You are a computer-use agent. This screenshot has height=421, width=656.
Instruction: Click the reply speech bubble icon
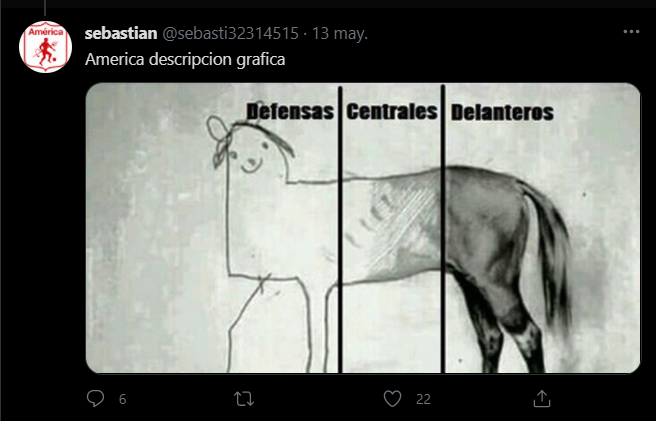click(95, 398)
